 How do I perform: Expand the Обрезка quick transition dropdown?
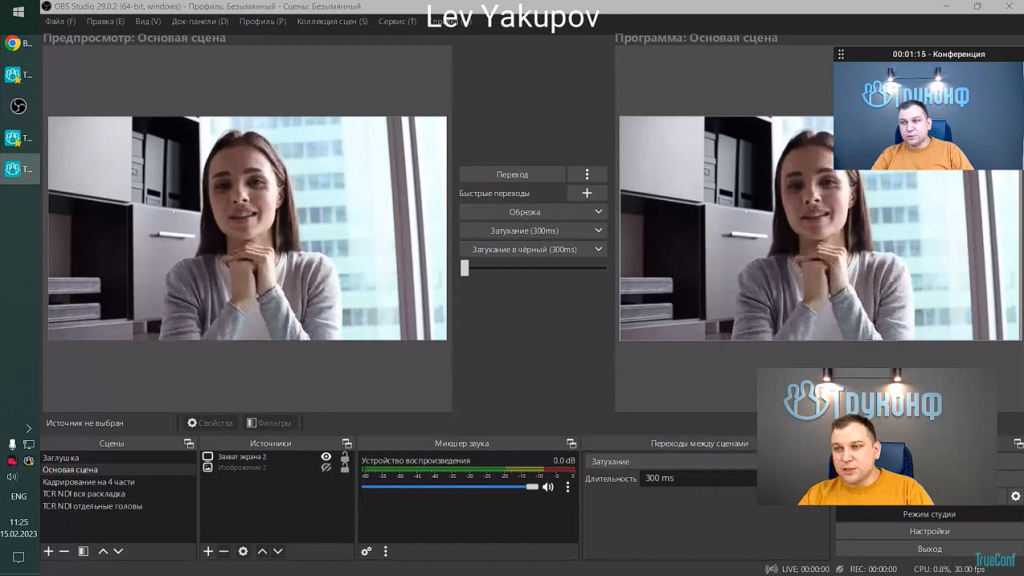coord(598,212)
